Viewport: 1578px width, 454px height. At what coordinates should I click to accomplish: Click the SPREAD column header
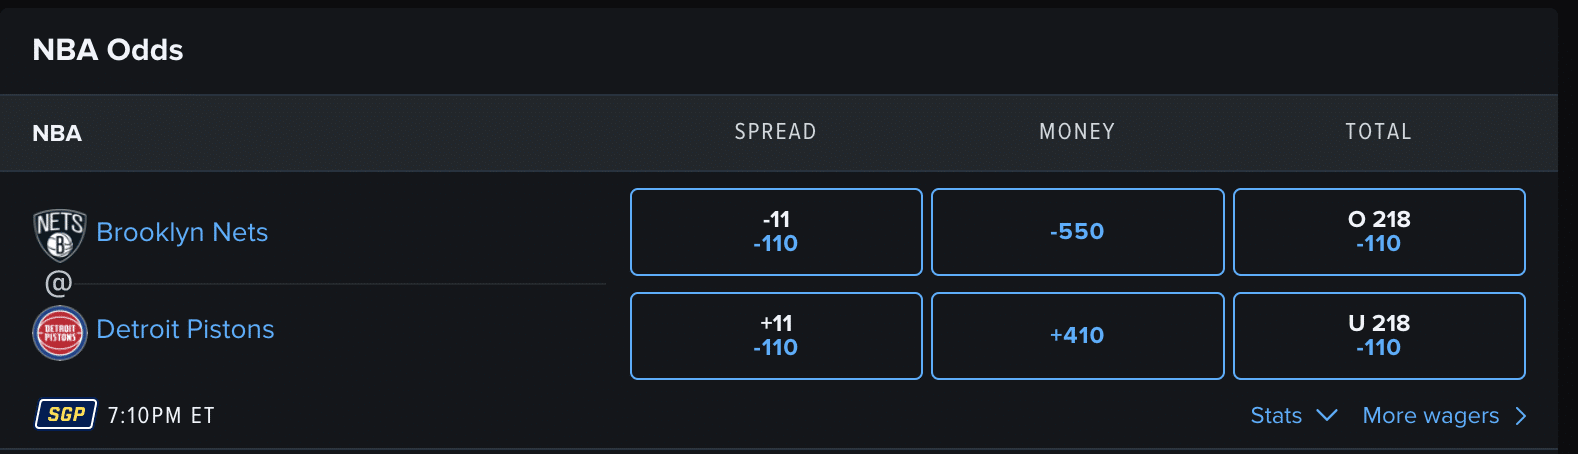click(x=776, y=132)
